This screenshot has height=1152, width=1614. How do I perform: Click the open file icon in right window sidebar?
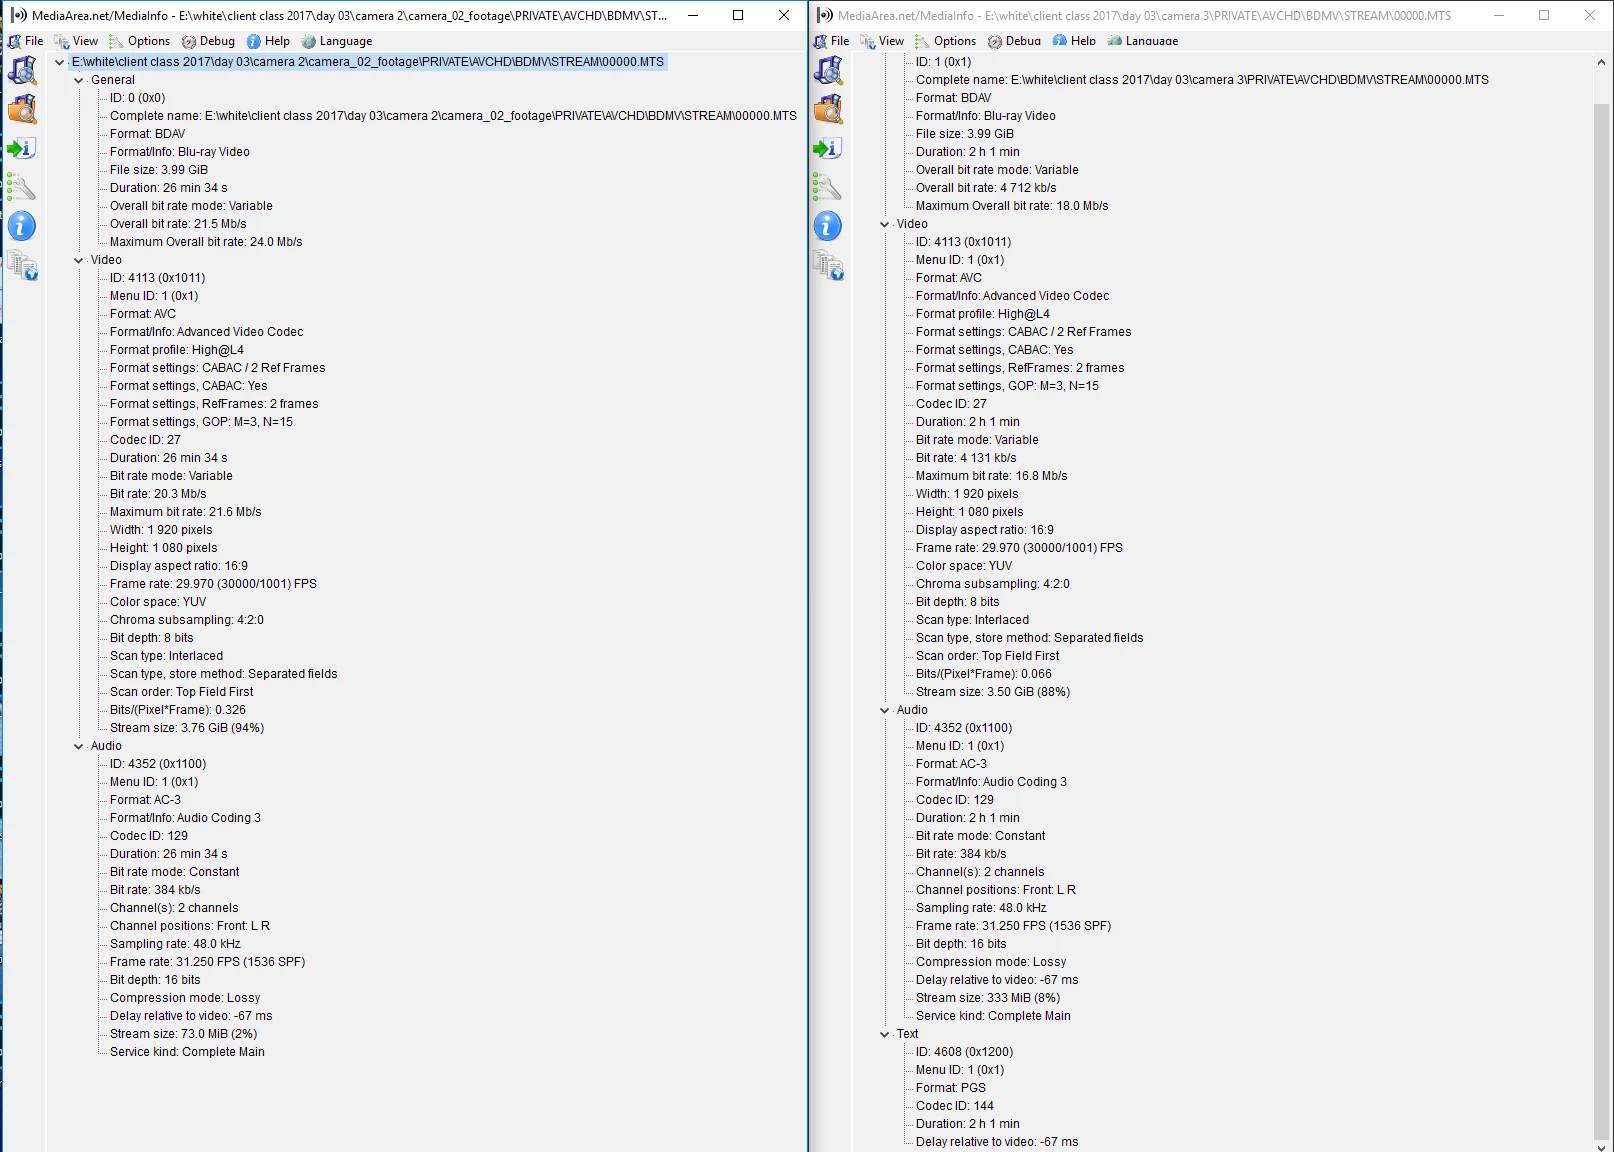pos(828,71)
